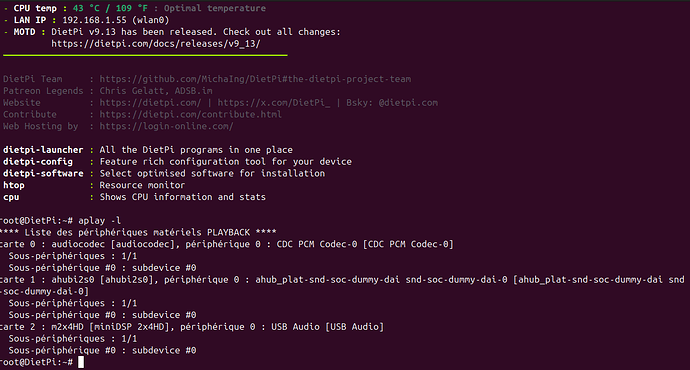Click the miniDSP 2x4HD card 2 line
This screenshot has width=690, height=370.
coord(192,327)
